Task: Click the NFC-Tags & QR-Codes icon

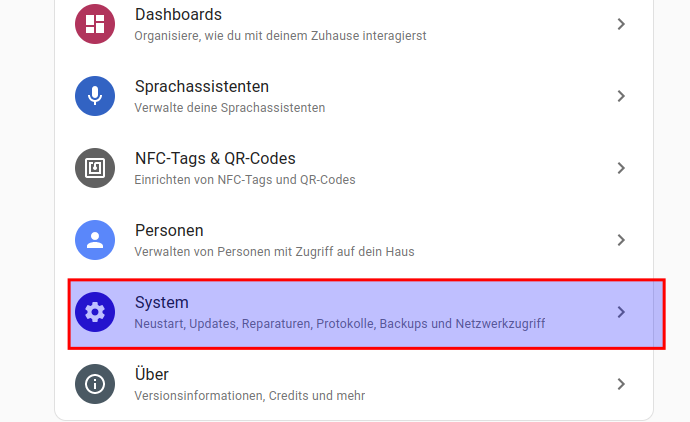Action: point(95,168)
